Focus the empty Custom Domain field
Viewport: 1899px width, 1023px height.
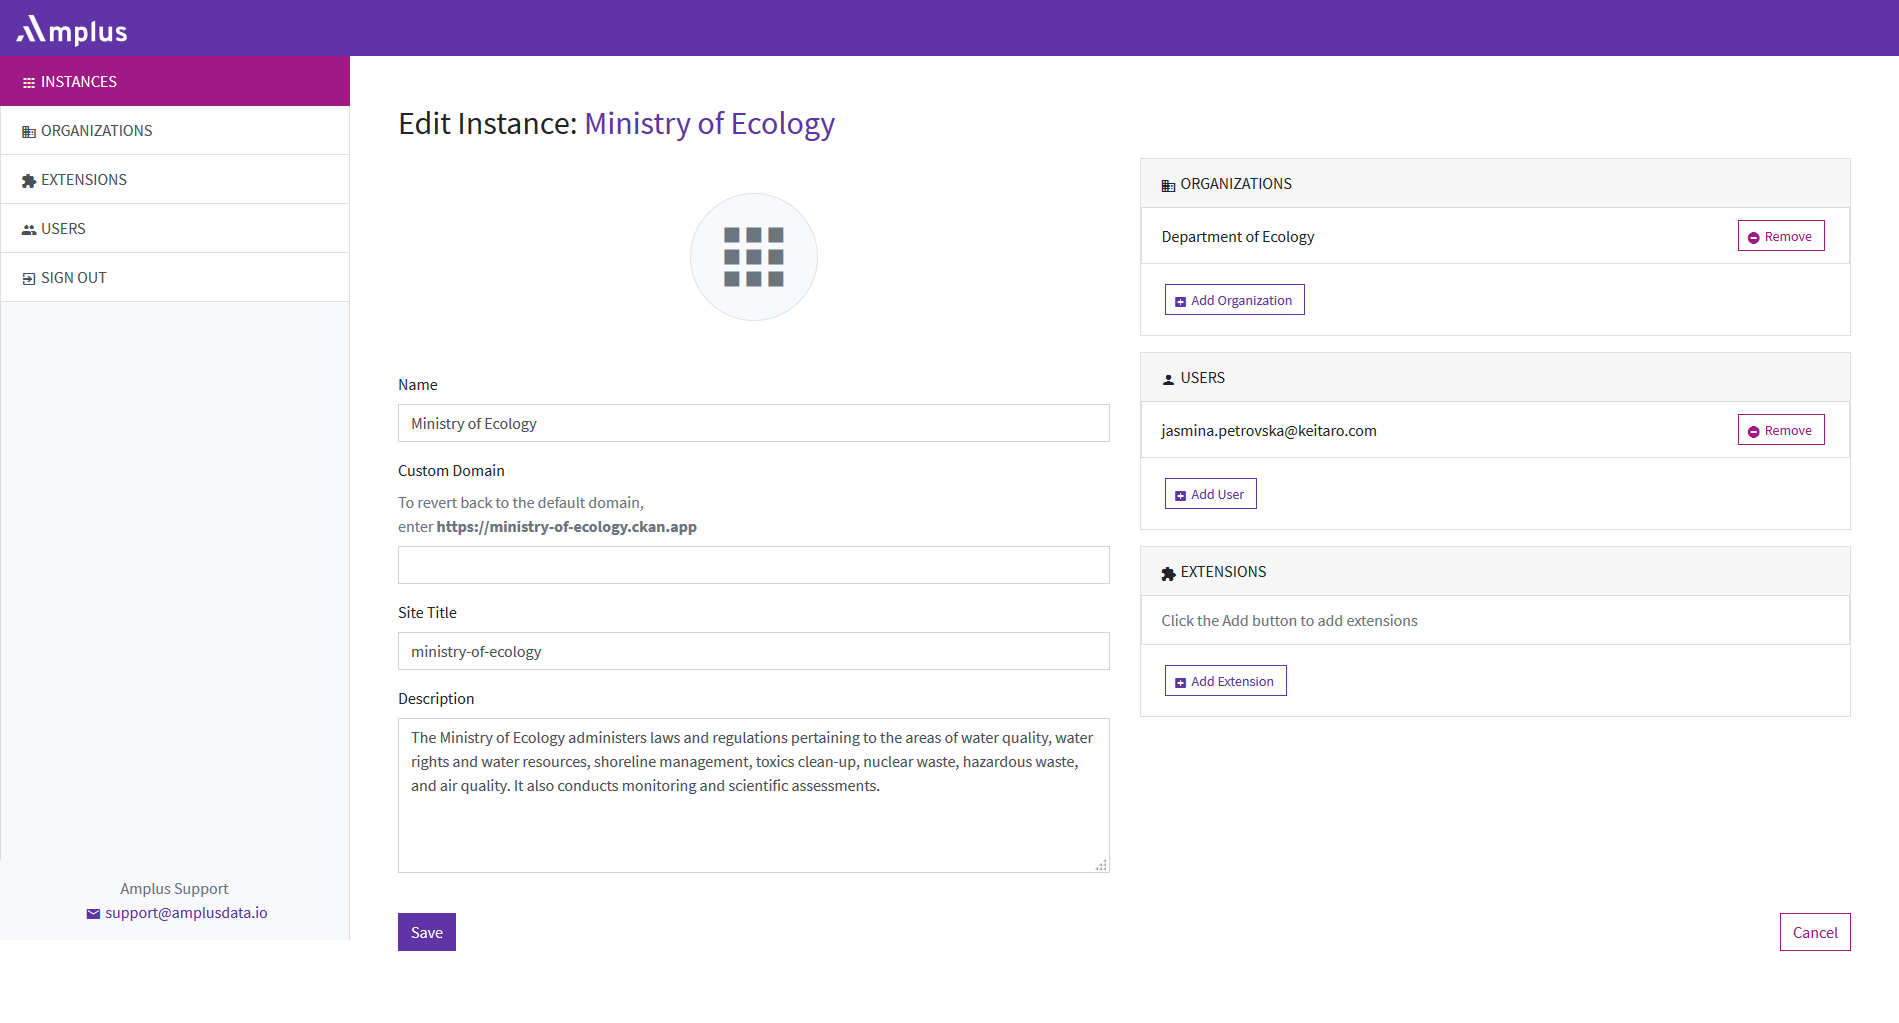[754, 565]
